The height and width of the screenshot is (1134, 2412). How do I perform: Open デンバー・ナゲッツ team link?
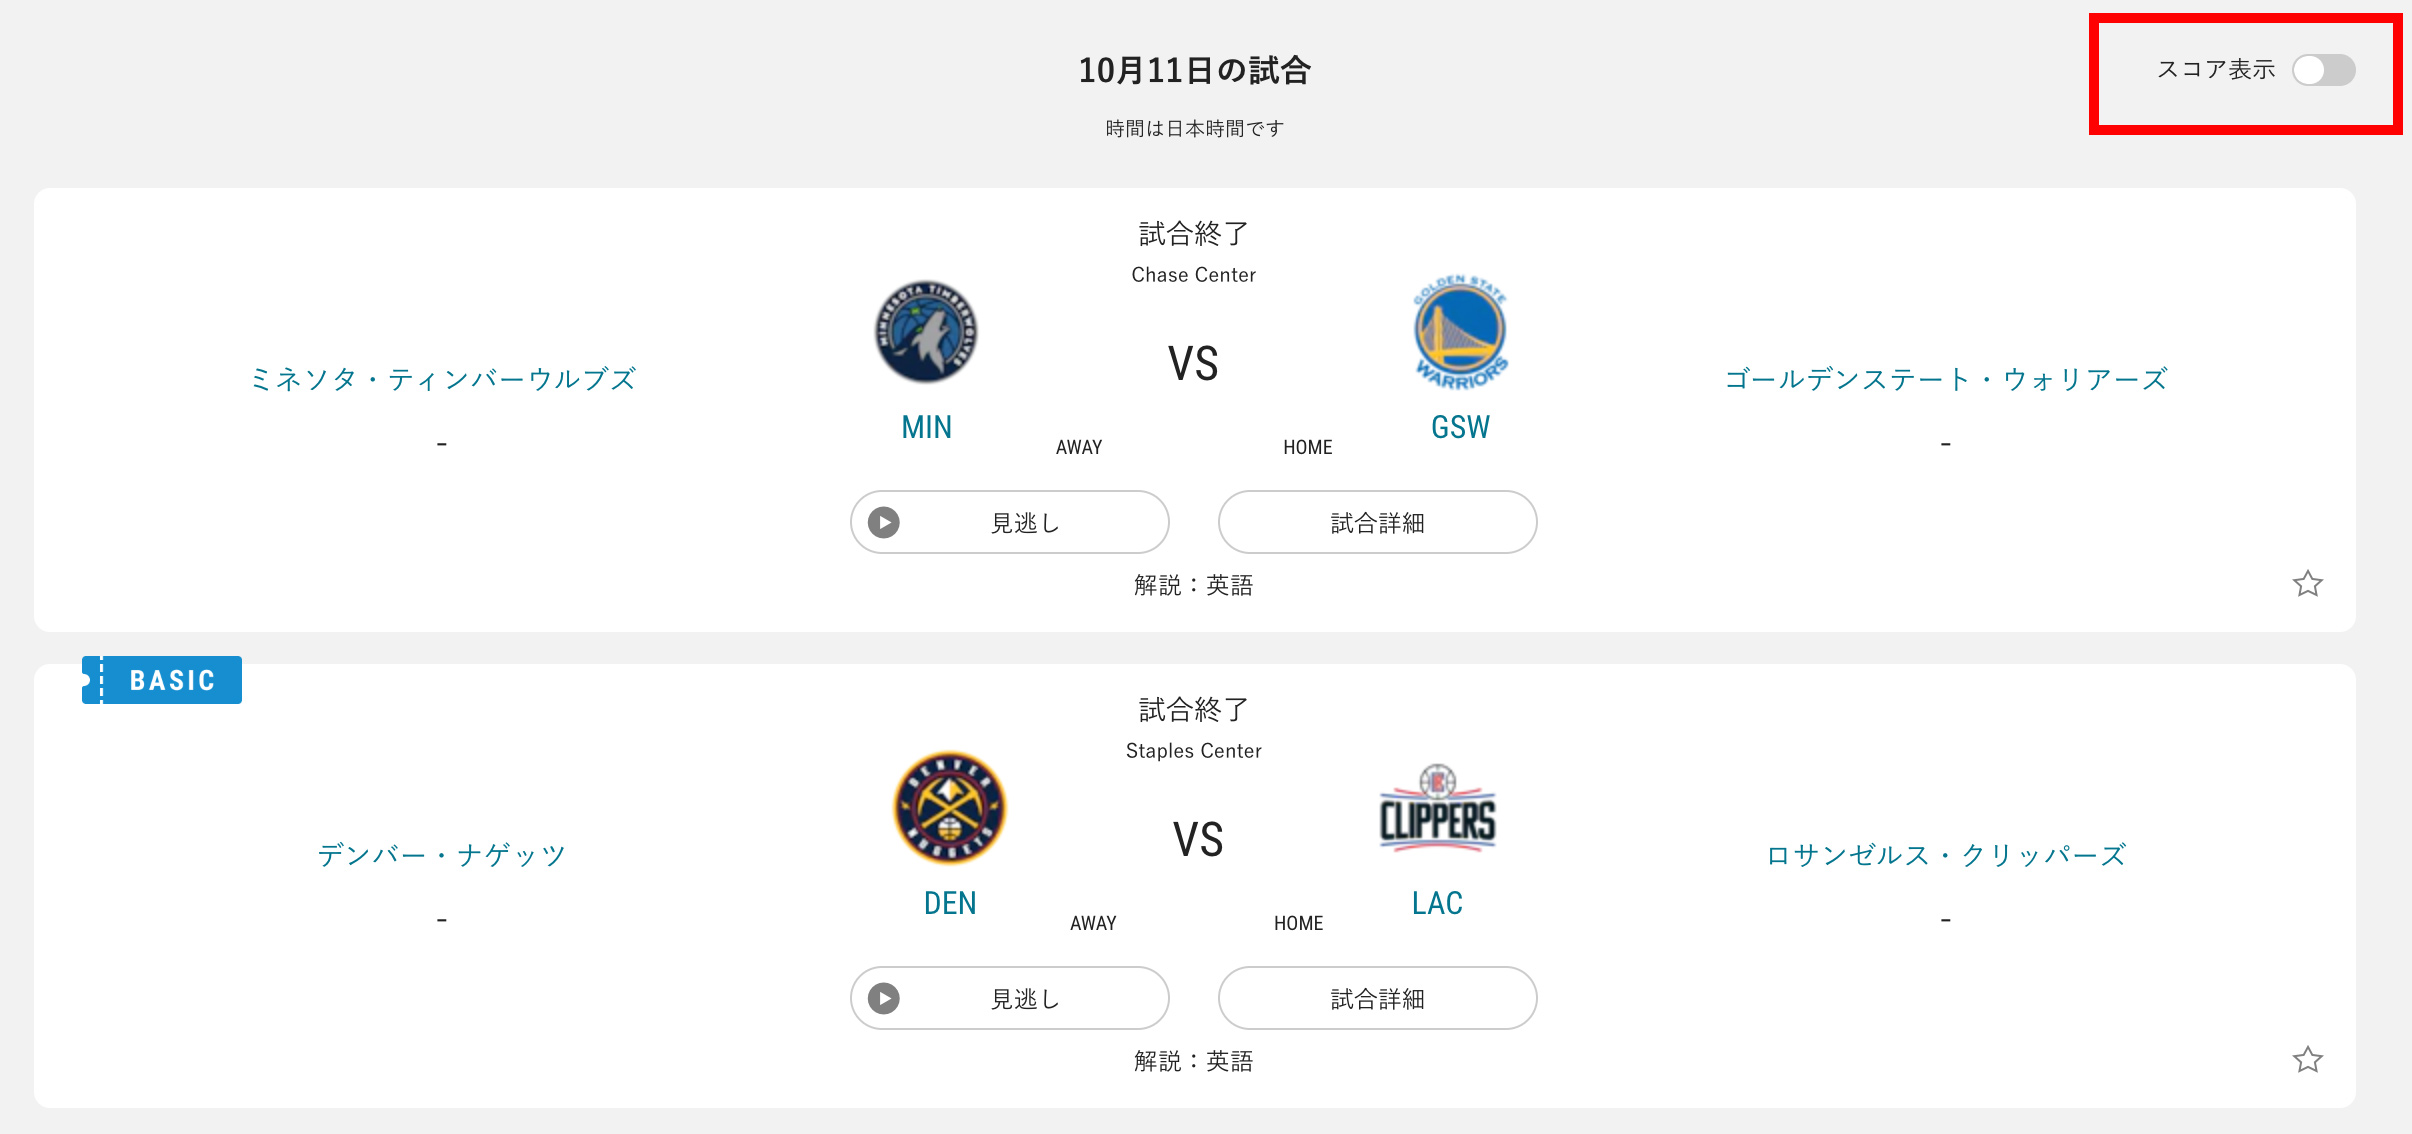442,855
